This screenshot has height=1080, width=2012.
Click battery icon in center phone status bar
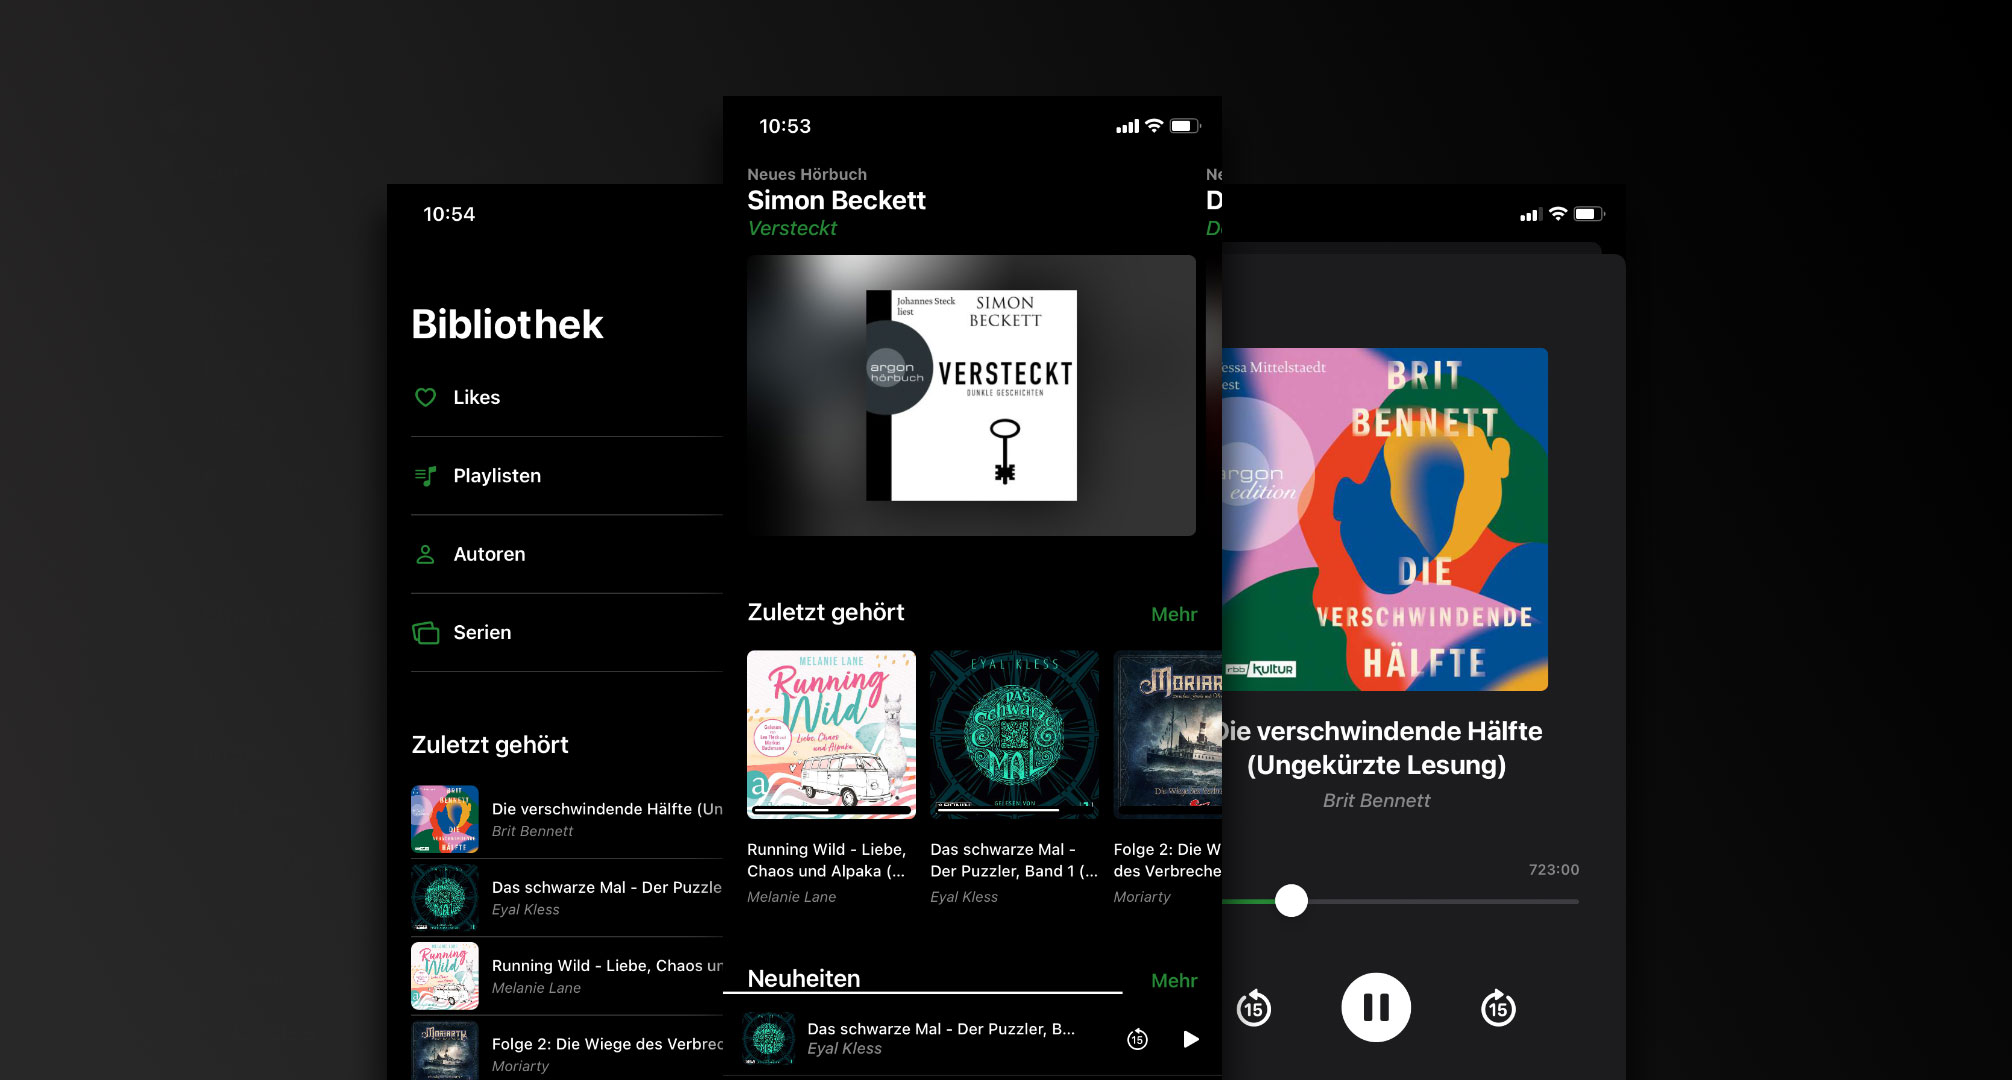[1186, 126]
